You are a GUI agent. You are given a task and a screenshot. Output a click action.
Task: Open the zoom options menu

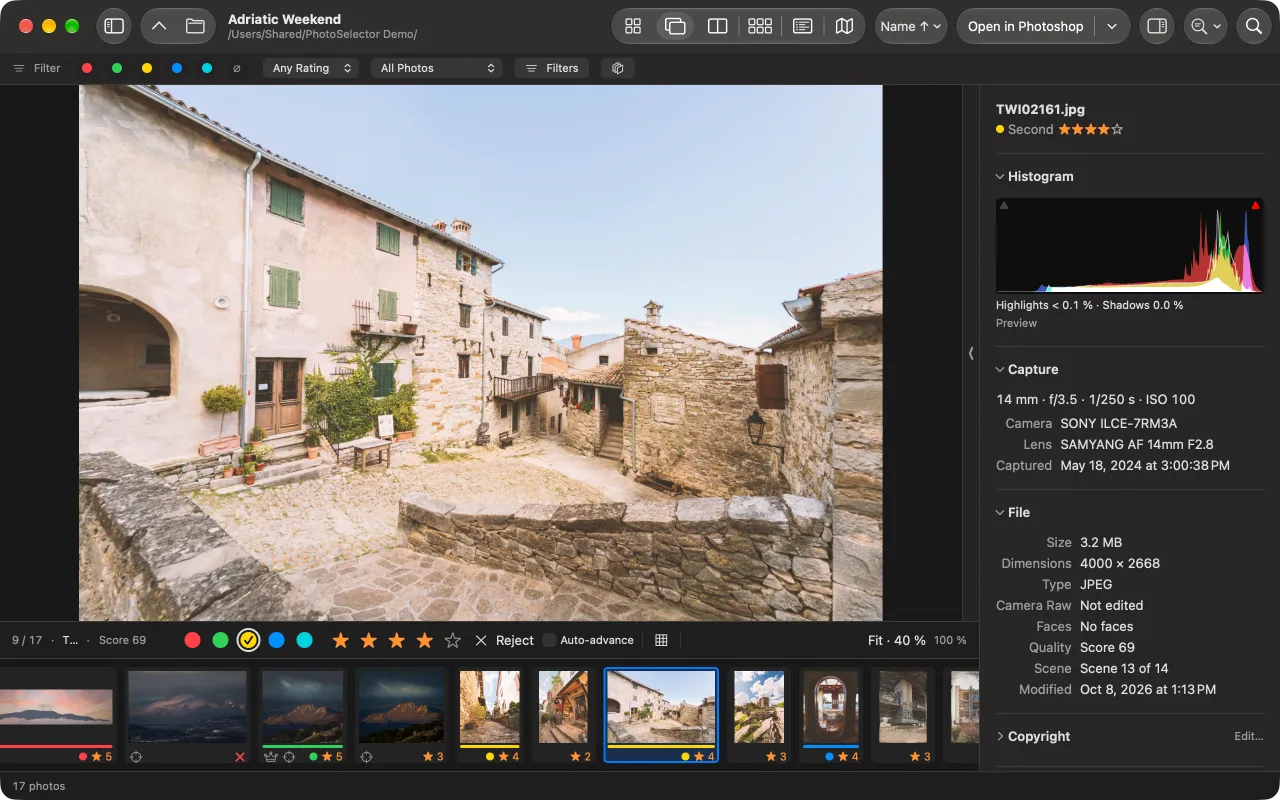[x=1205, y=26]
